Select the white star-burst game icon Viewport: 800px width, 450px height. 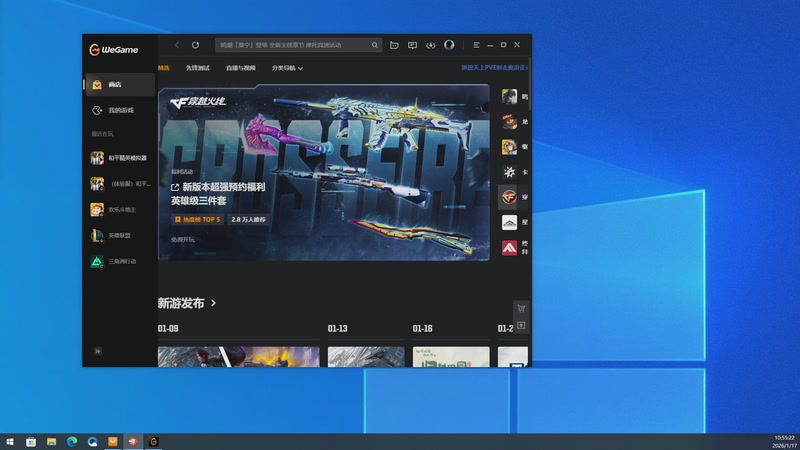(x=509, y=172)
